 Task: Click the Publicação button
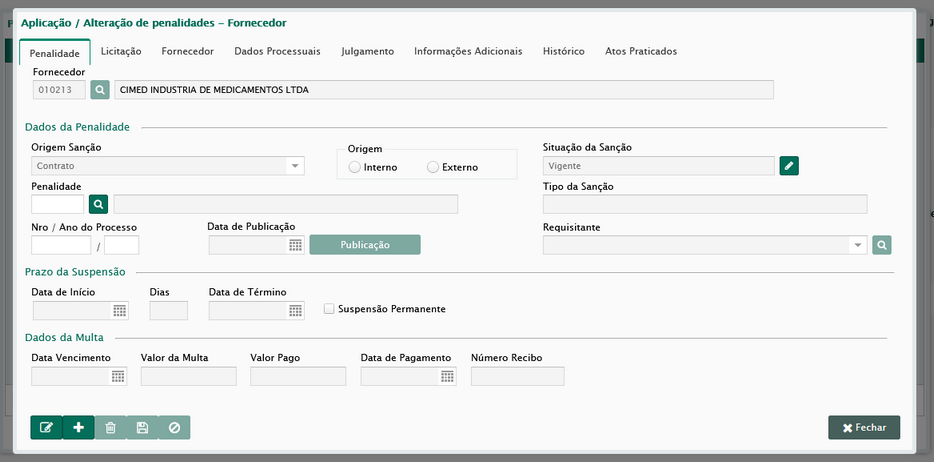[x=365, y=245]
